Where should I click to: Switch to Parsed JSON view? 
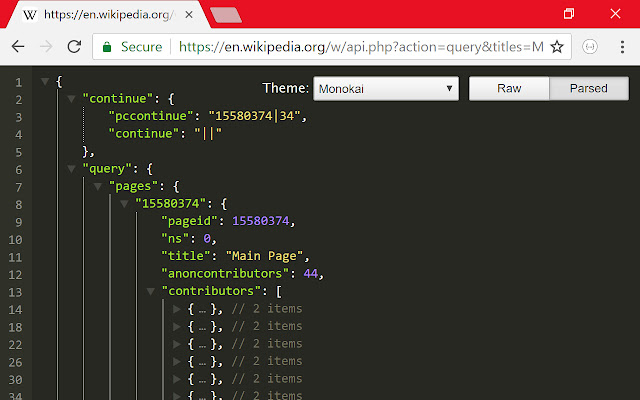point(589,88)
